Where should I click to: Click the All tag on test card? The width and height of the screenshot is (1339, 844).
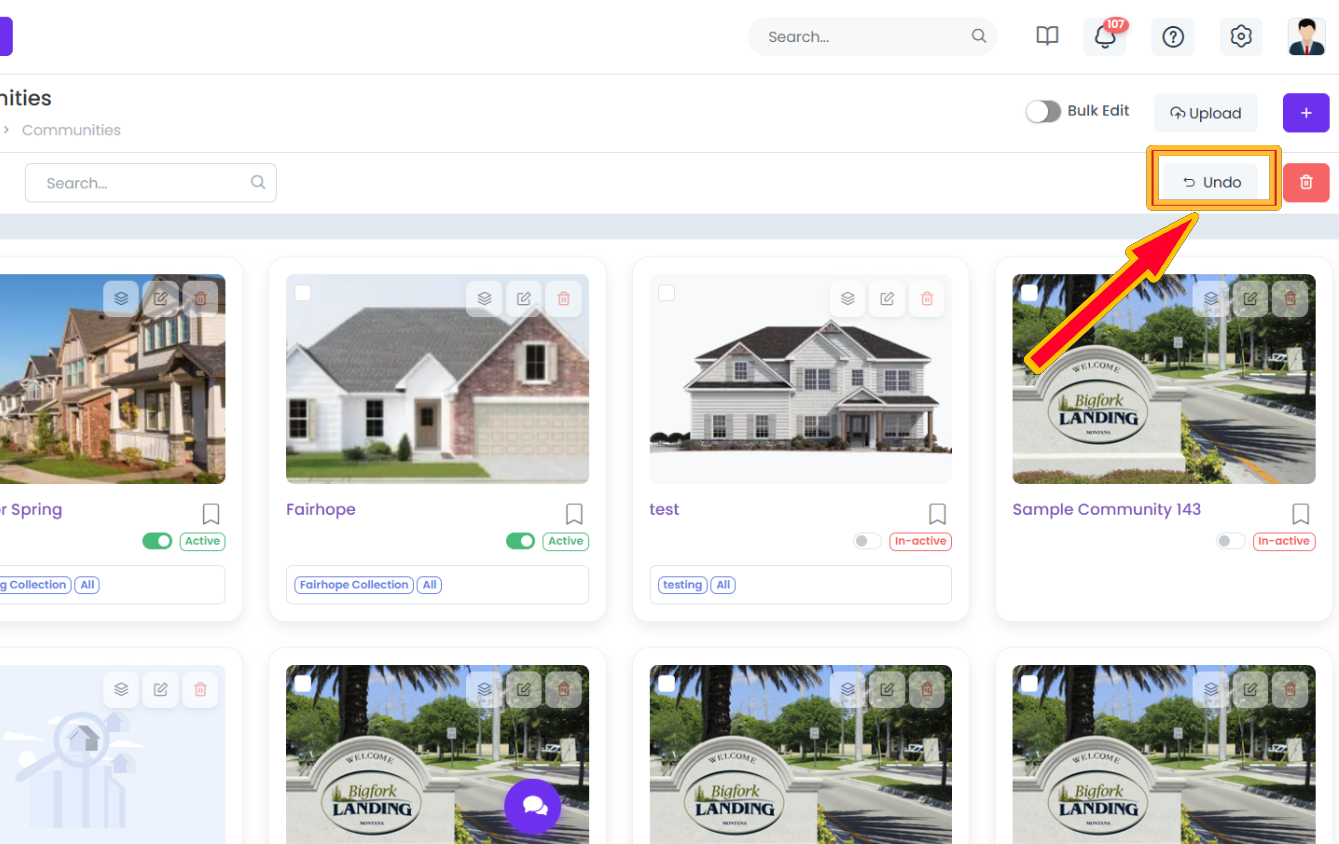723,585
